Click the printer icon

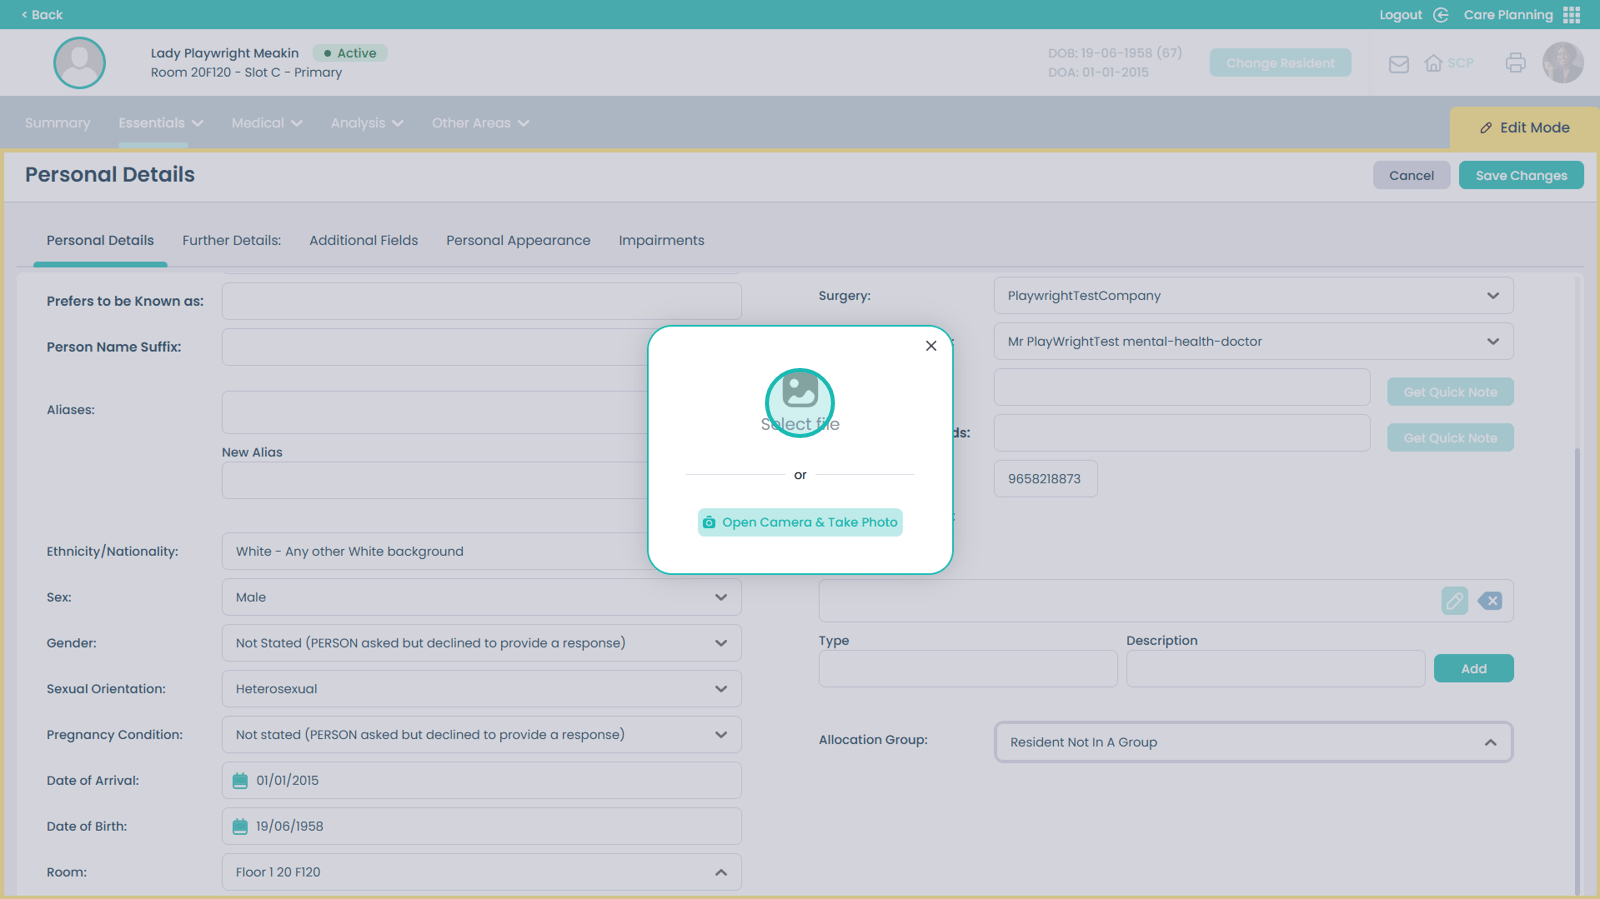[x=1515, y=63]
